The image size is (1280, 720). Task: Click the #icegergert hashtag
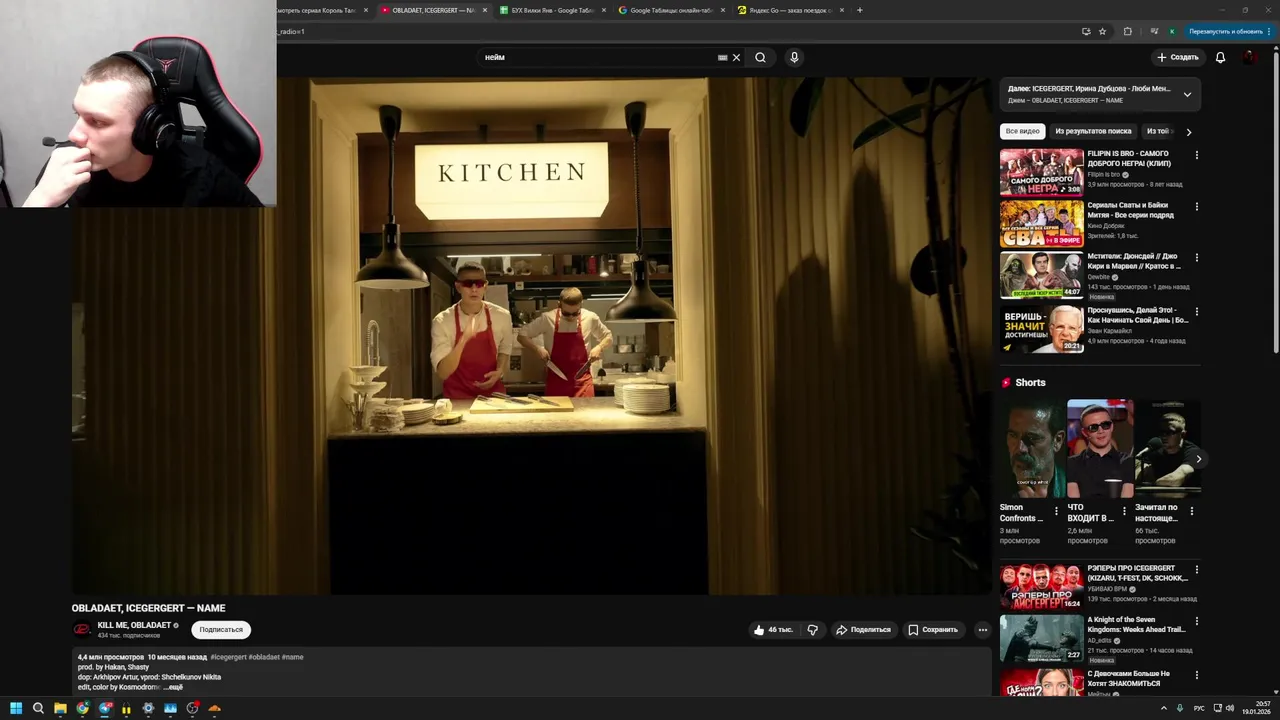point(228,657)
